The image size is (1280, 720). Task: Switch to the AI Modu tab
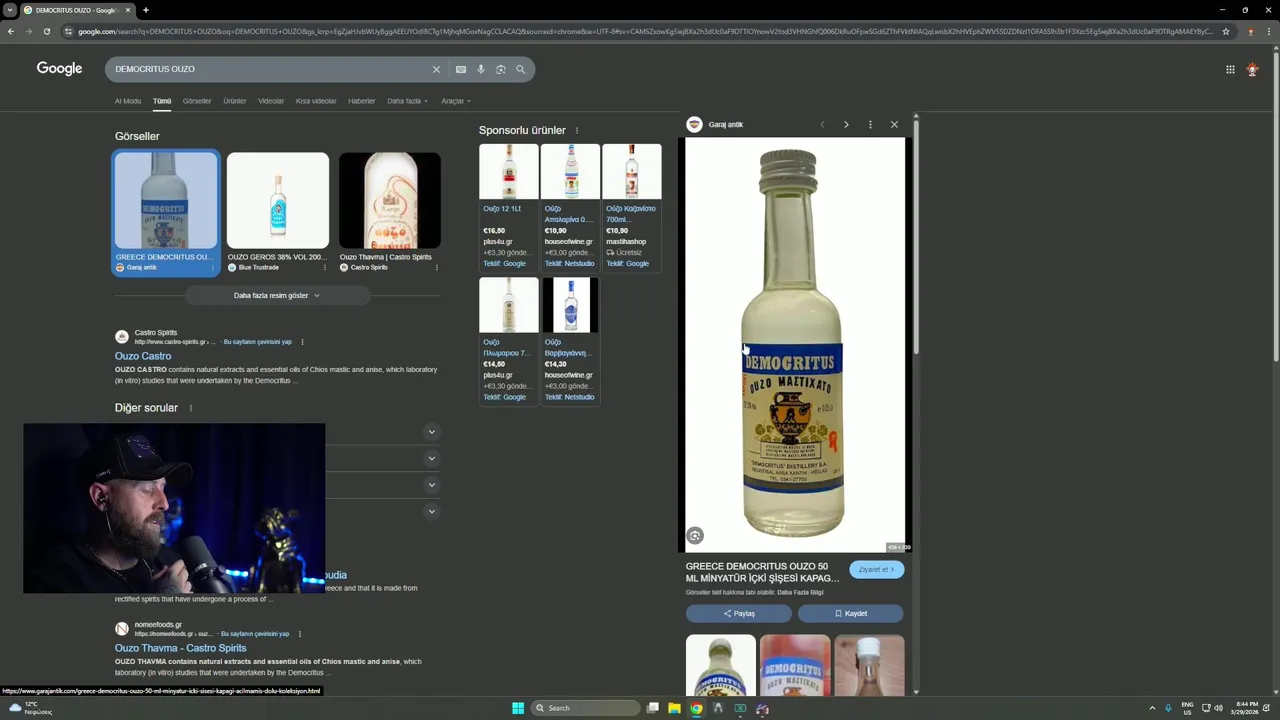(128, 101)
